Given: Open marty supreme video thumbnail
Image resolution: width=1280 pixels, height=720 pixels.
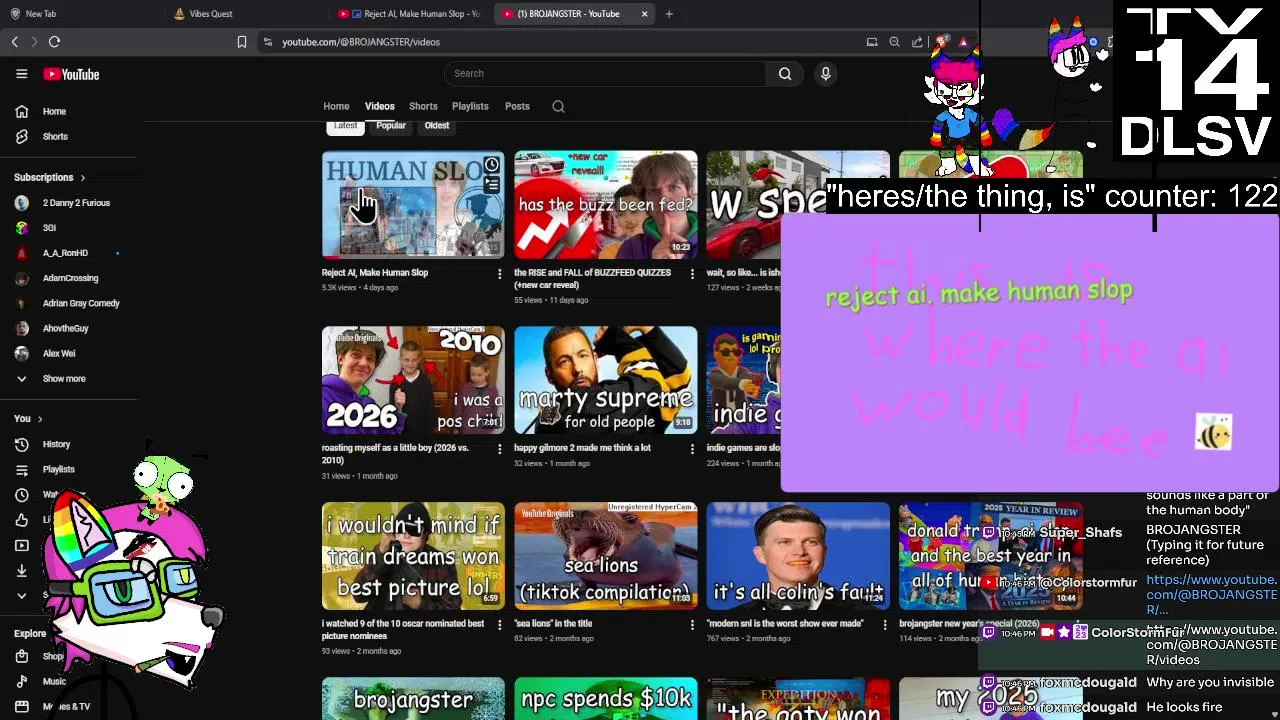Looking at the screenshot, I should 606,380.
